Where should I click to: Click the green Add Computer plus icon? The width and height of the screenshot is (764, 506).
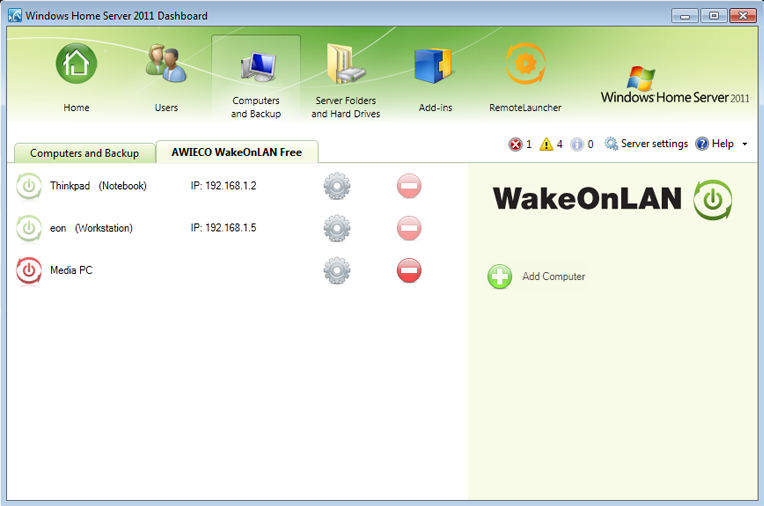coord(499,277)
